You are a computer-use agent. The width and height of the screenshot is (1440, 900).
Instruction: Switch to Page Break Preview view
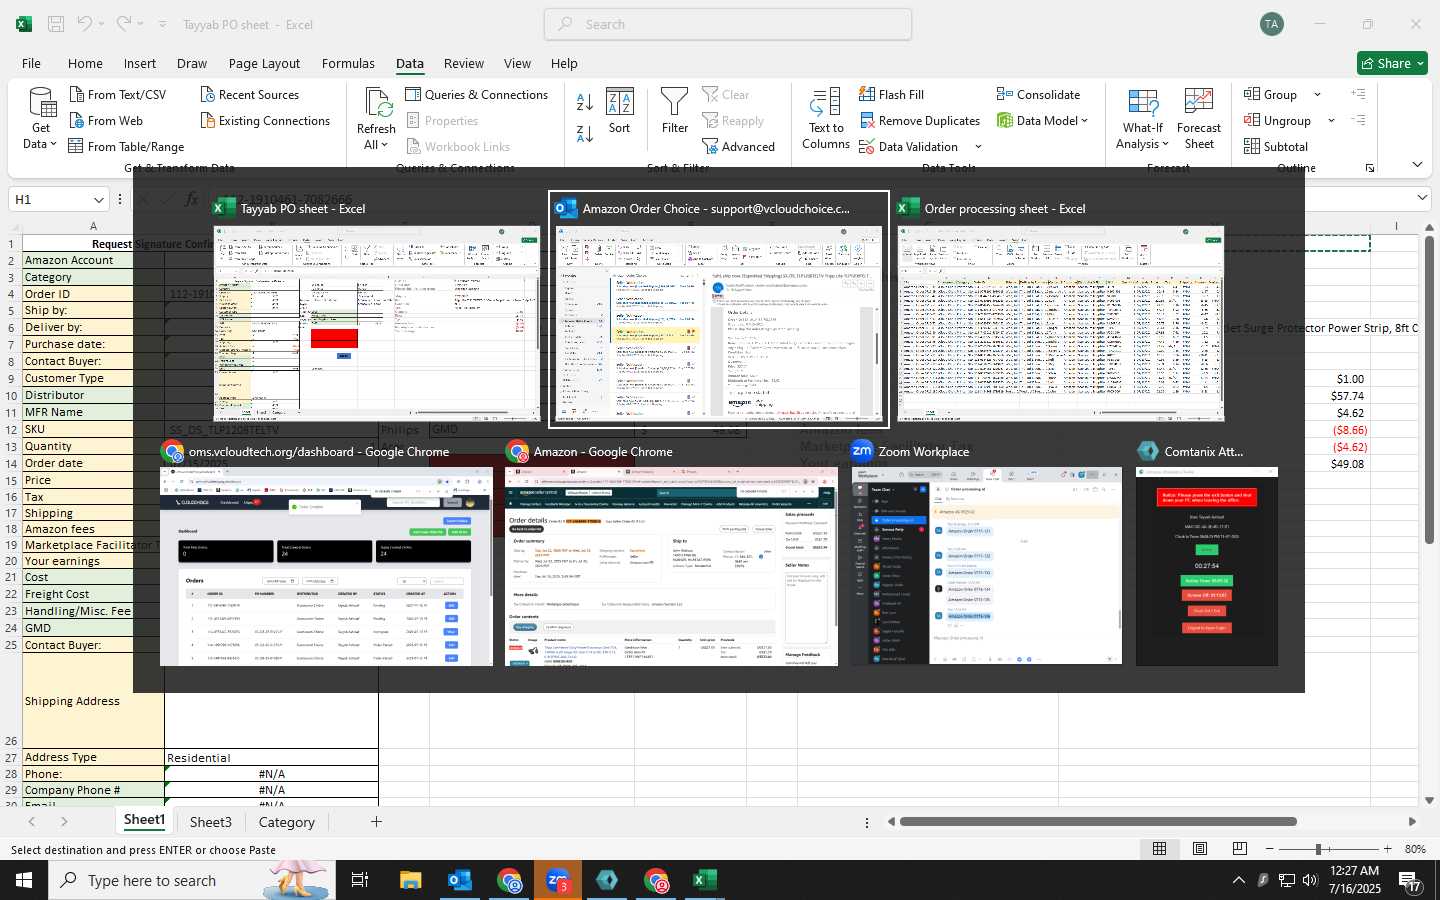click(1239, 849)
